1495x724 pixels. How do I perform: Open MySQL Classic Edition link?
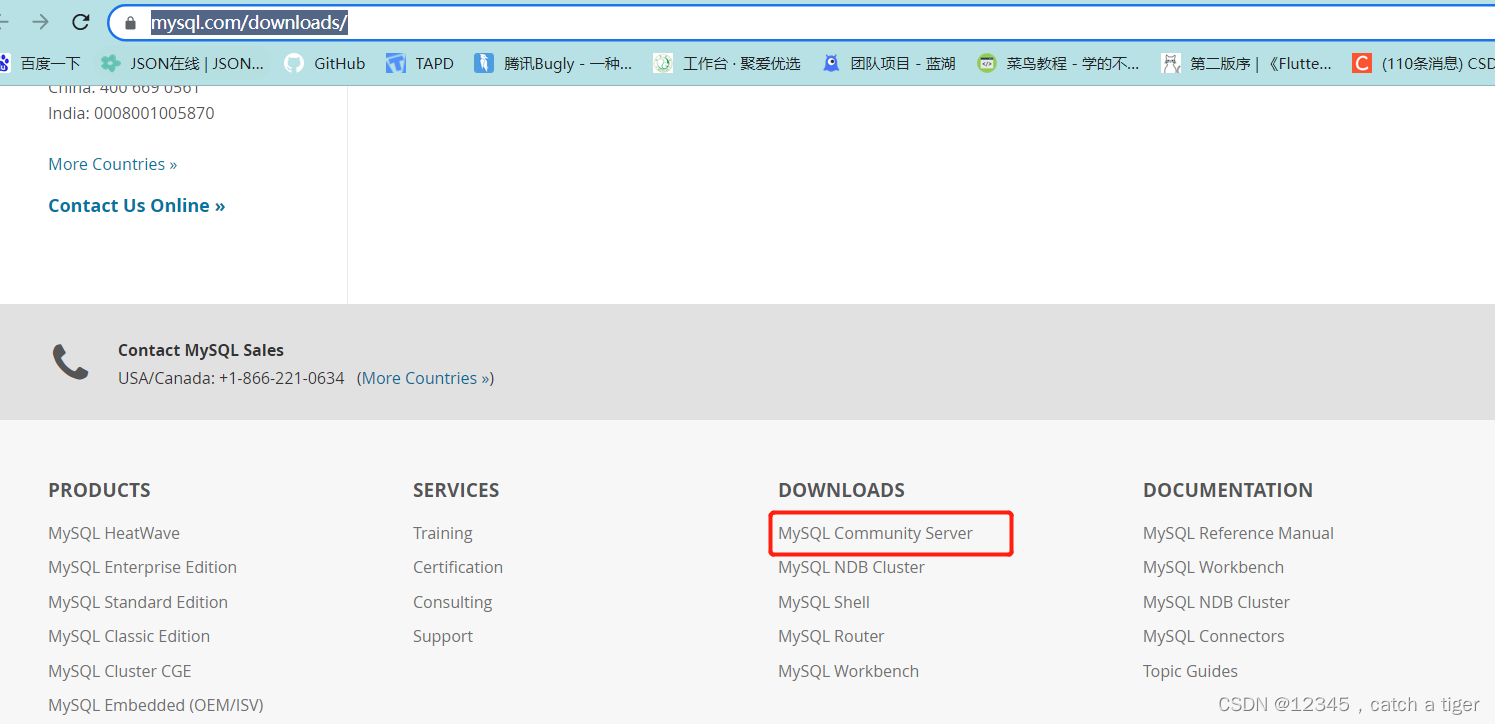(129, 636)
